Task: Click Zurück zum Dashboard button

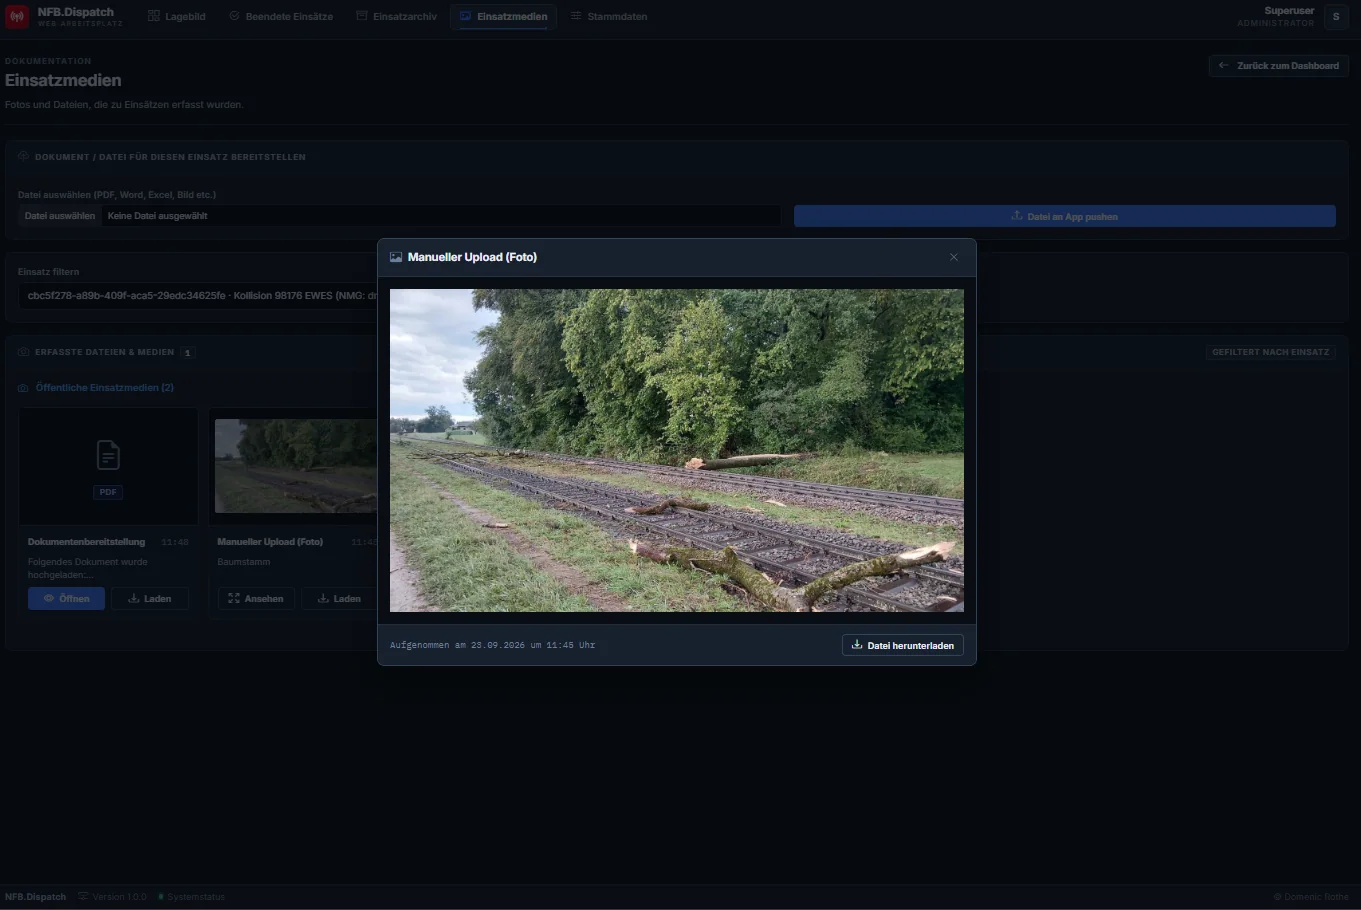Action: (1279, 66)
